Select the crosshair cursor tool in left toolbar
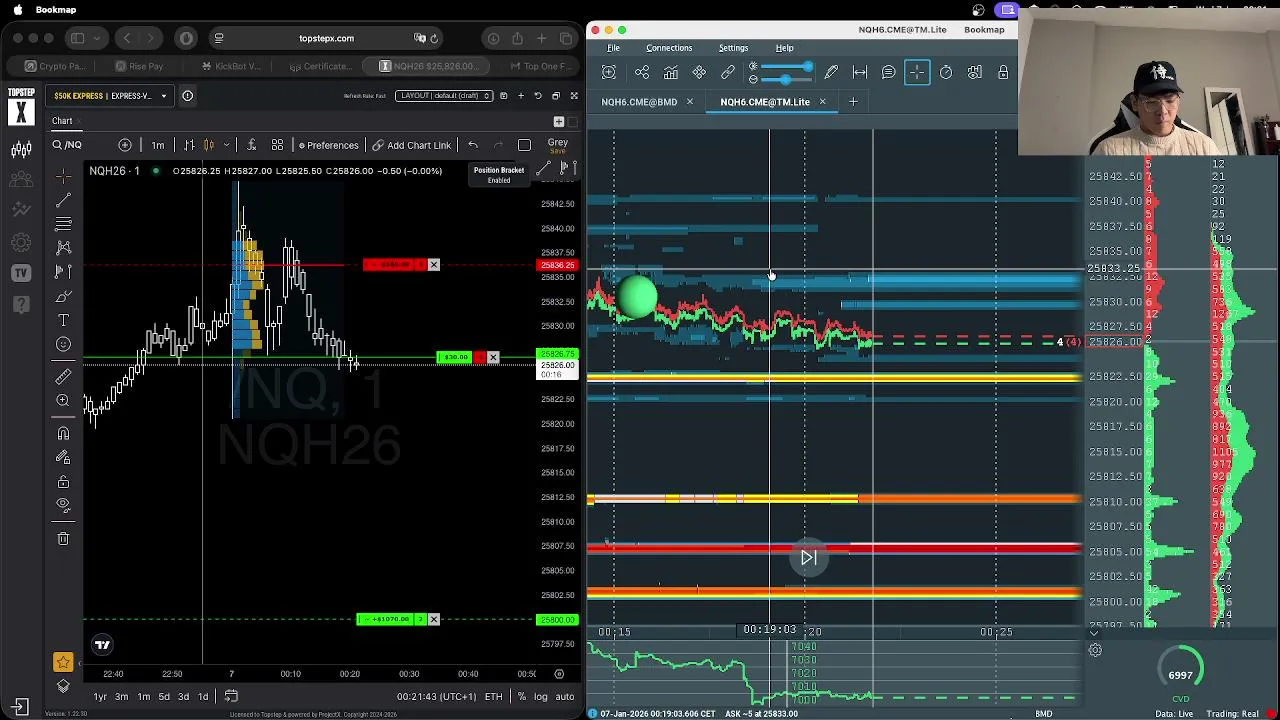Image resolution: width=1280 pixels, height=720 pixels. [x=63, y=176]
